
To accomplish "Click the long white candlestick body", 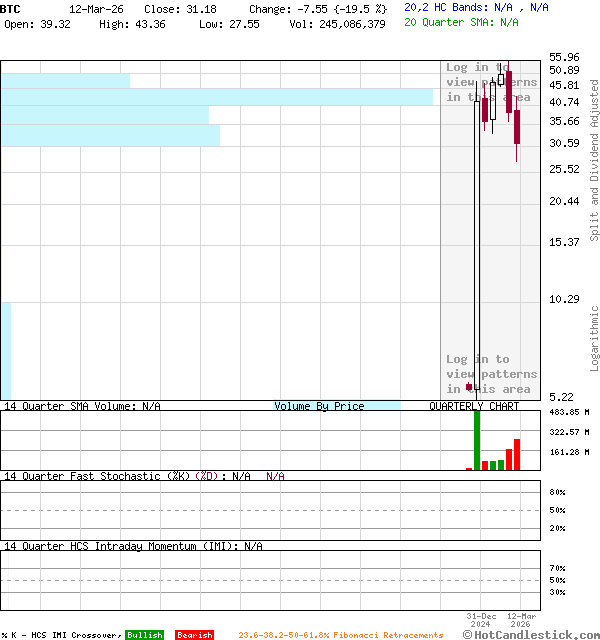I will (477, 240).
